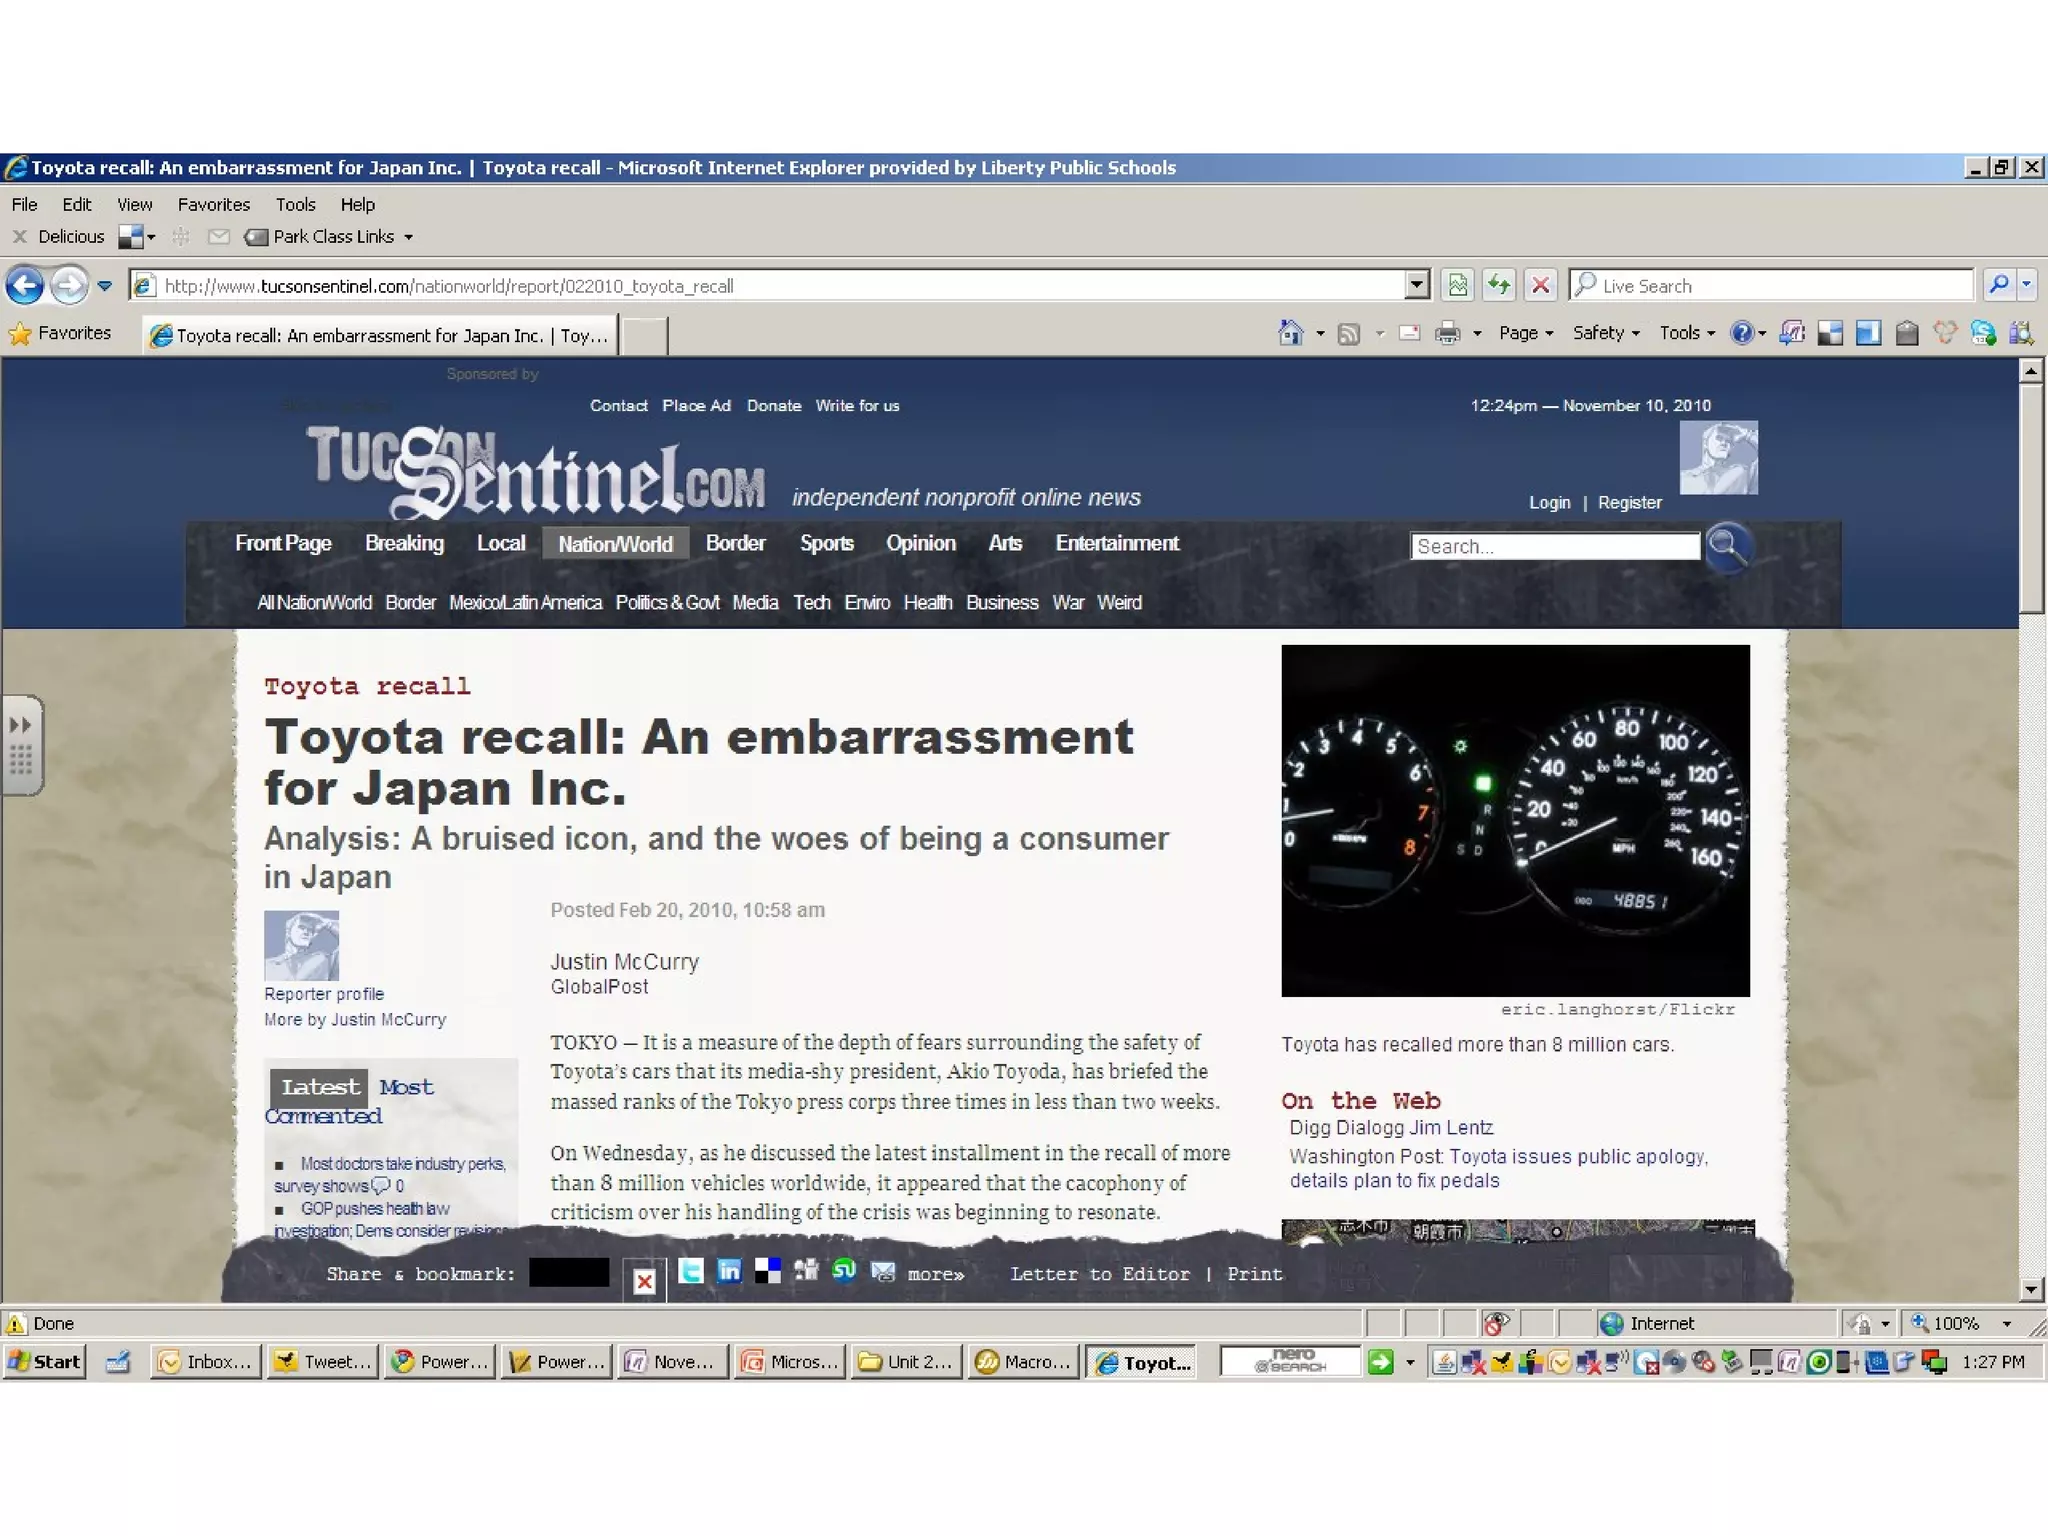Viewport: 2048px width, 1536px height.
Task: Expand the Park Class Links dropdown
Action: pyautogui.click(x=408, y=238)
